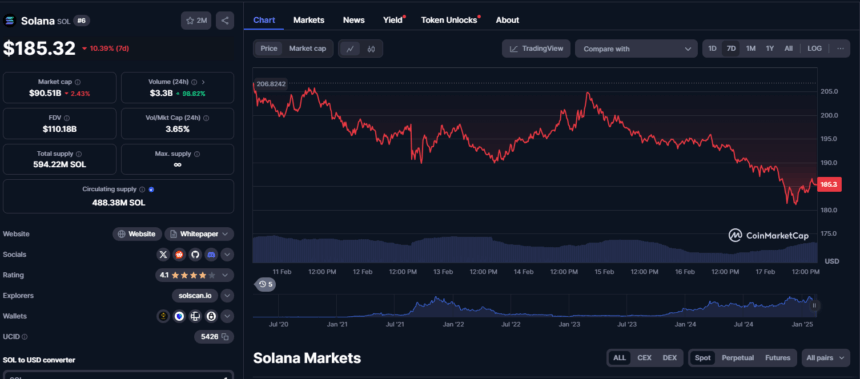Click the first wallet icon in Wallets row
Screen dimensions: 860x379
(x=163, y=316)
